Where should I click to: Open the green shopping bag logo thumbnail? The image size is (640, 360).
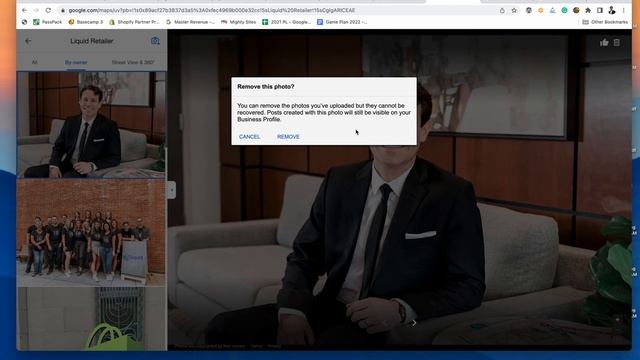(91, 319)
